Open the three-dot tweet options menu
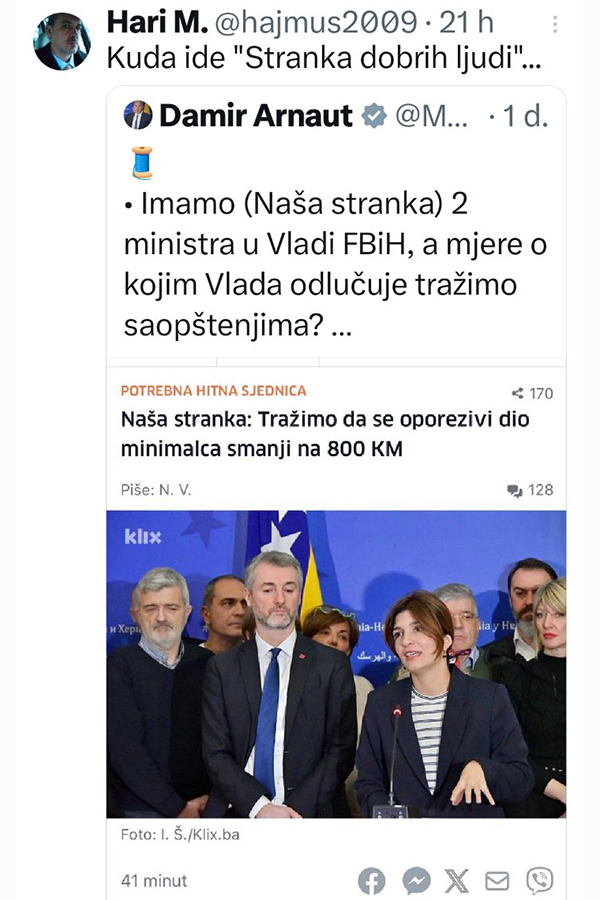600x900 pixels. (555, 24)
